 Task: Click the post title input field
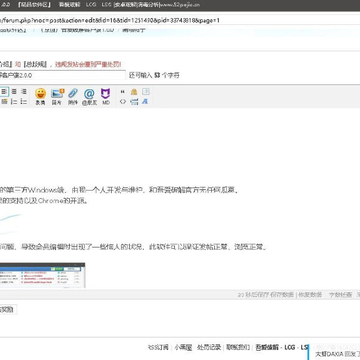coord(63,75)
